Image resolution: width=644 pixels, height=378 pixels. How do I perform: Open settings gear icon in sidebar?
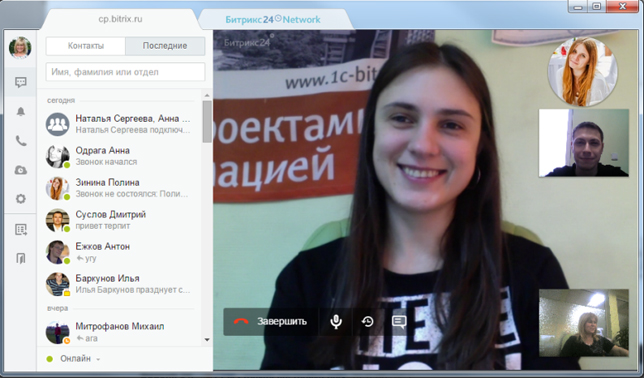tap(21, 199)
